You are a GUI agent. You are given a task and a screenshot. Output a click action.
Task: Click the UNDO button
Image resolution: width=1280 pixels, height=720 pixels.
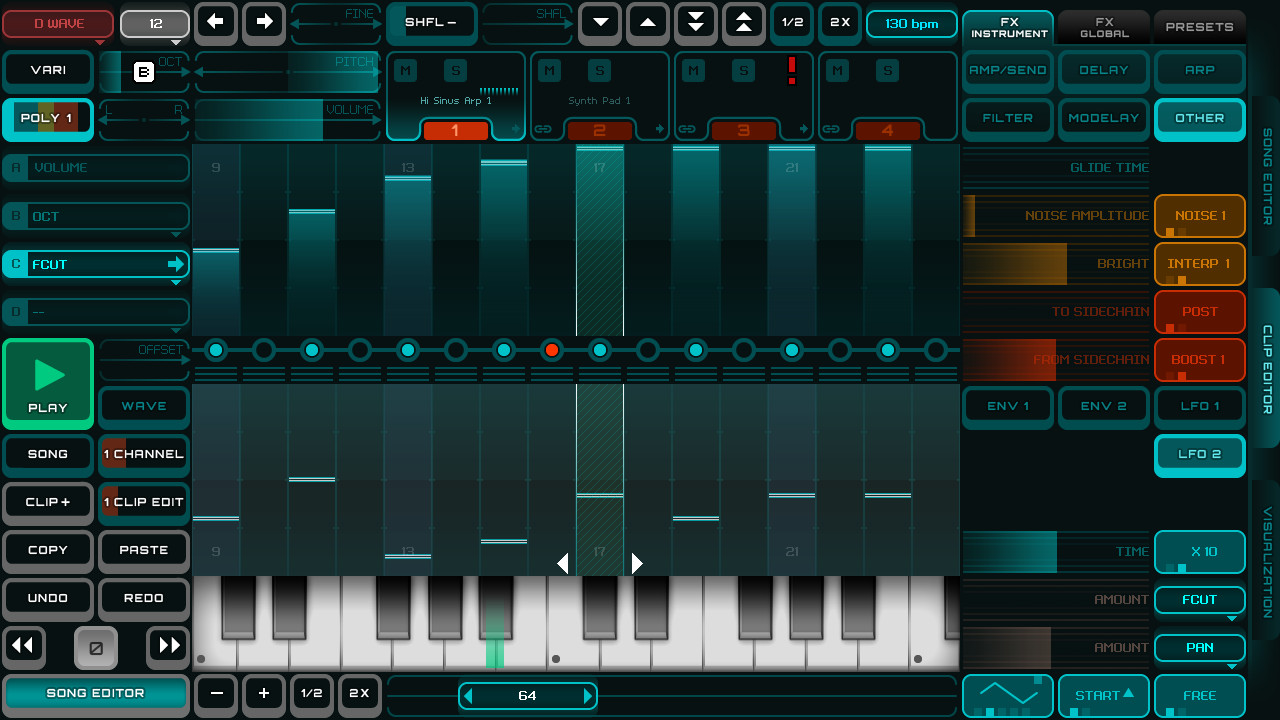[x=47, y=598]
